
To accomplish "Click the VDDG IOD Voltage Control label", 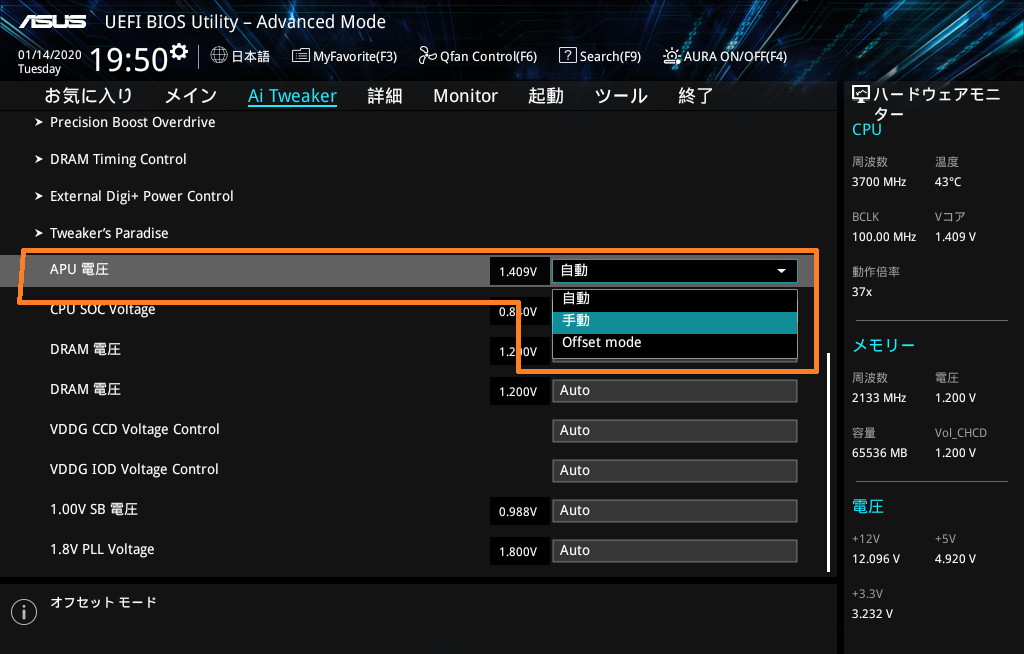I will click(134, 469).
